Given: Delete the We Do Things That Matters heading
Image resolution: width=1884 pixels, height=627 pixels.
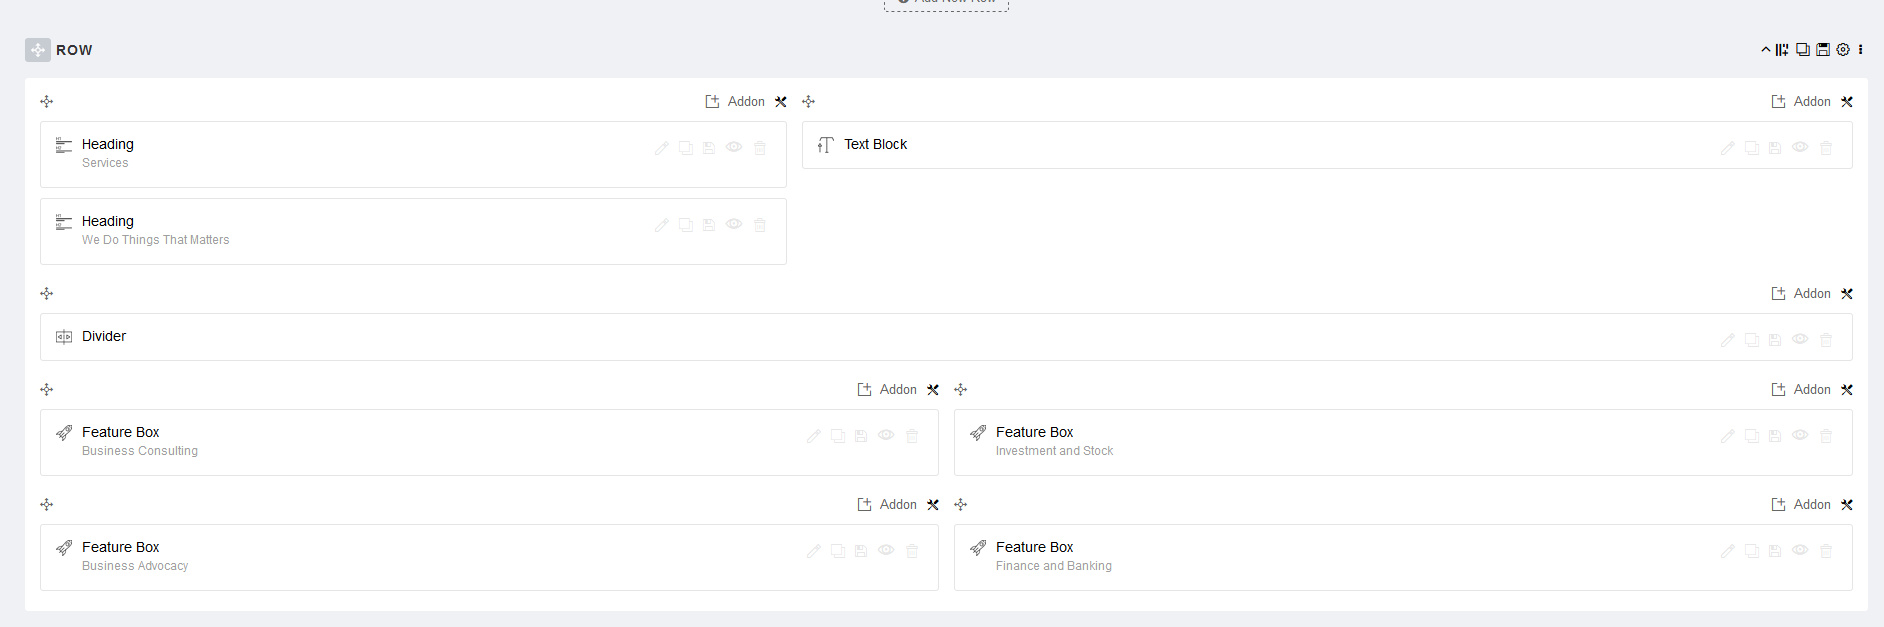Looking at the screenshot, I should [x=760, y=225].
